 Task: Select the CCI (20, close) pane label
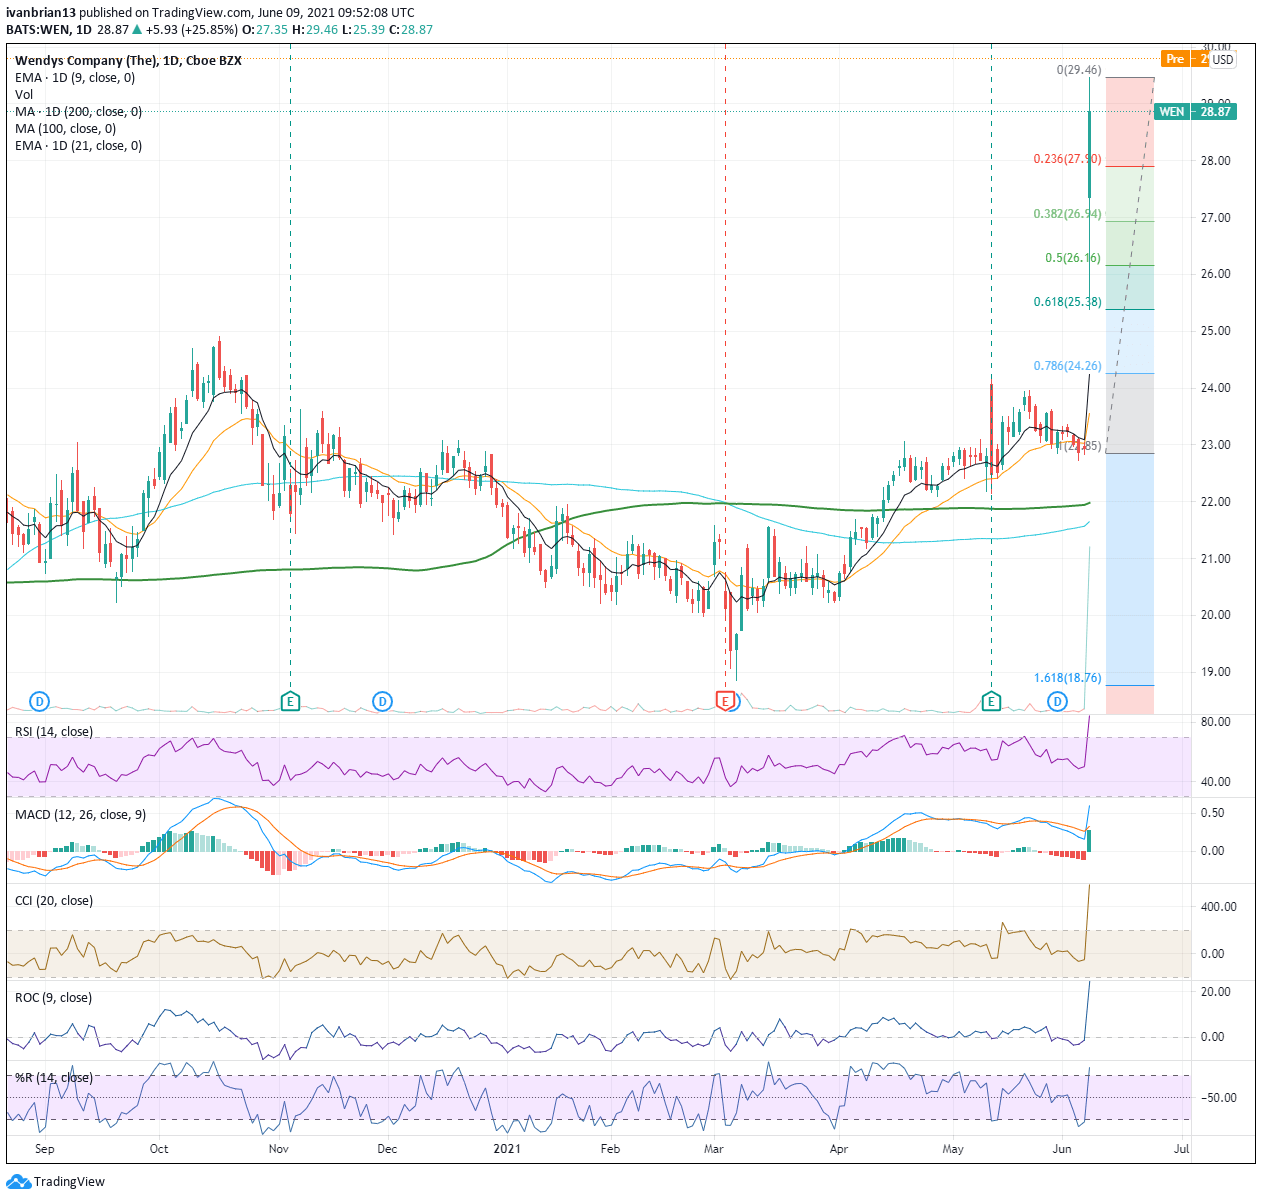point(54,901)
